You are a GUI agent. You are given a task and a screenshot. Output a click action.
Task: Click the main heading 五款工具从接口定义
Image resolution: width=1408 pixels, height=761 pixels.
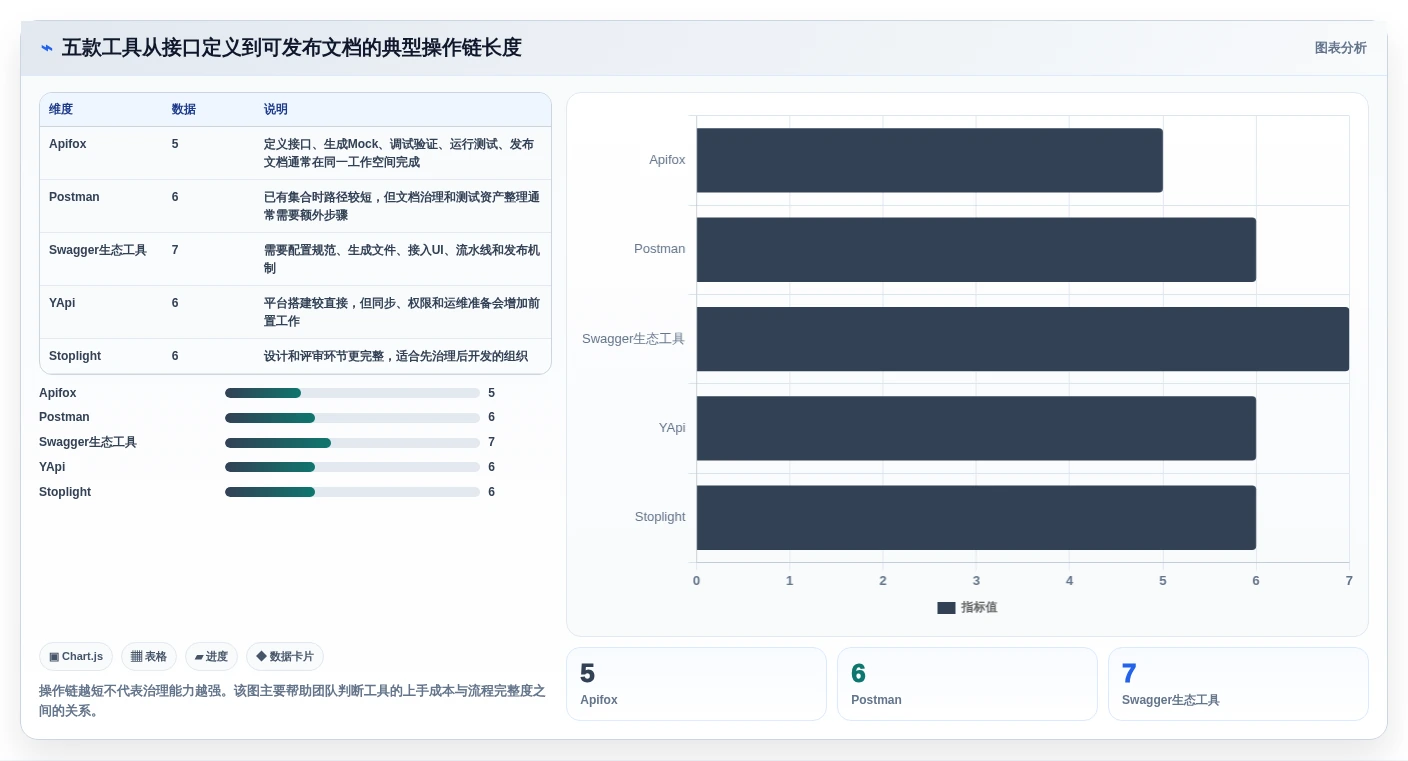coord(292,48)
